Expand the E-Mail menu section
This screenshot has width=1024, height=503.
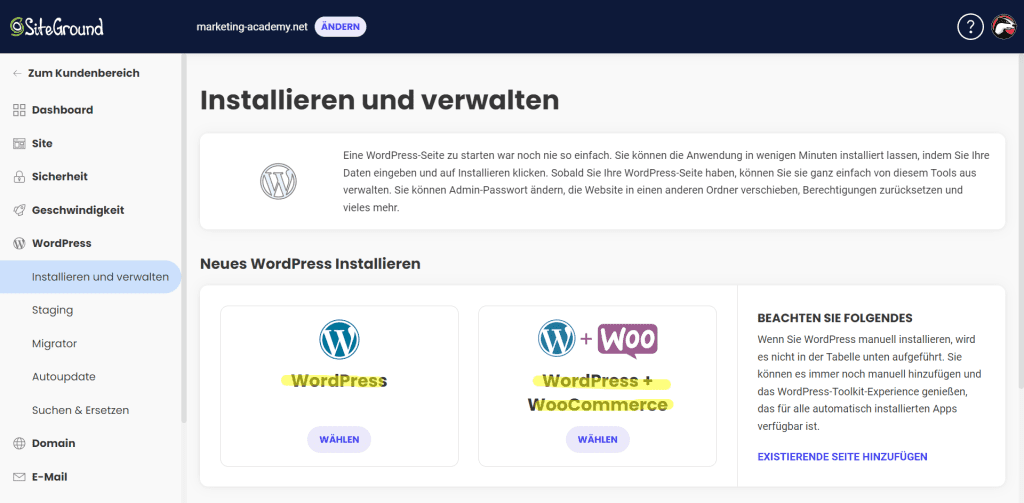pos(50,477)
